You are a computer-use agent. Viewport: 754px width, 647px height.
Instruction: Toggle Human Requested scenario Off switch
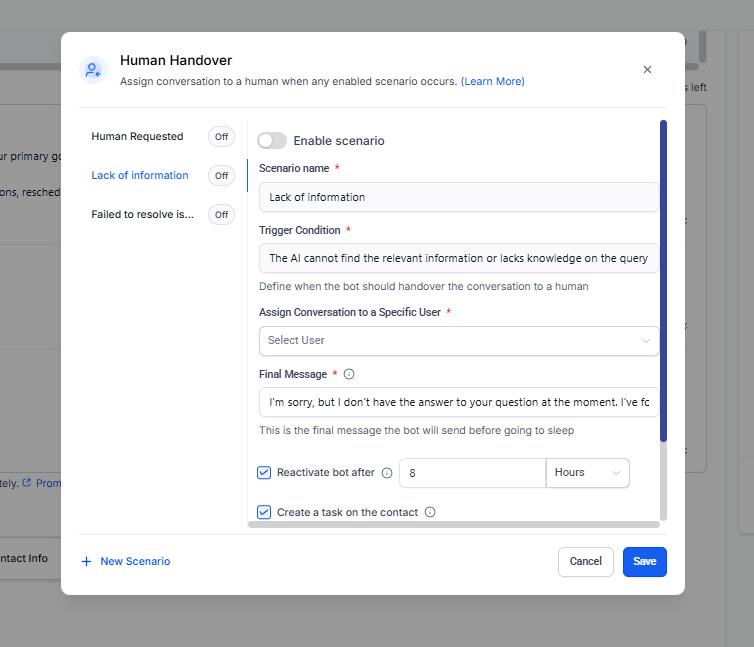click(221, 137)
